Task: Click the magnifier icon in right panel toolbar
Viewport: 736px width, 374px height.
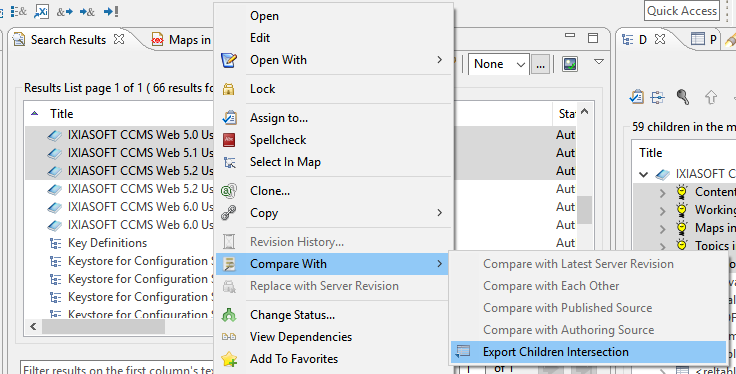Action: point(683,97)
